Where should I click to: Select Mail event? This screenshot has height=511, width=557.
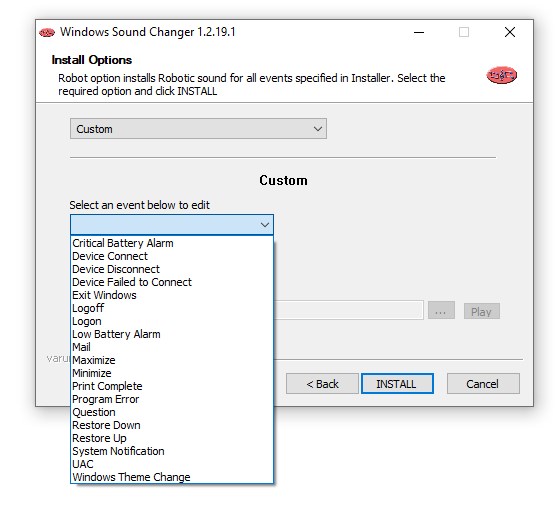[x=172, y=347]
